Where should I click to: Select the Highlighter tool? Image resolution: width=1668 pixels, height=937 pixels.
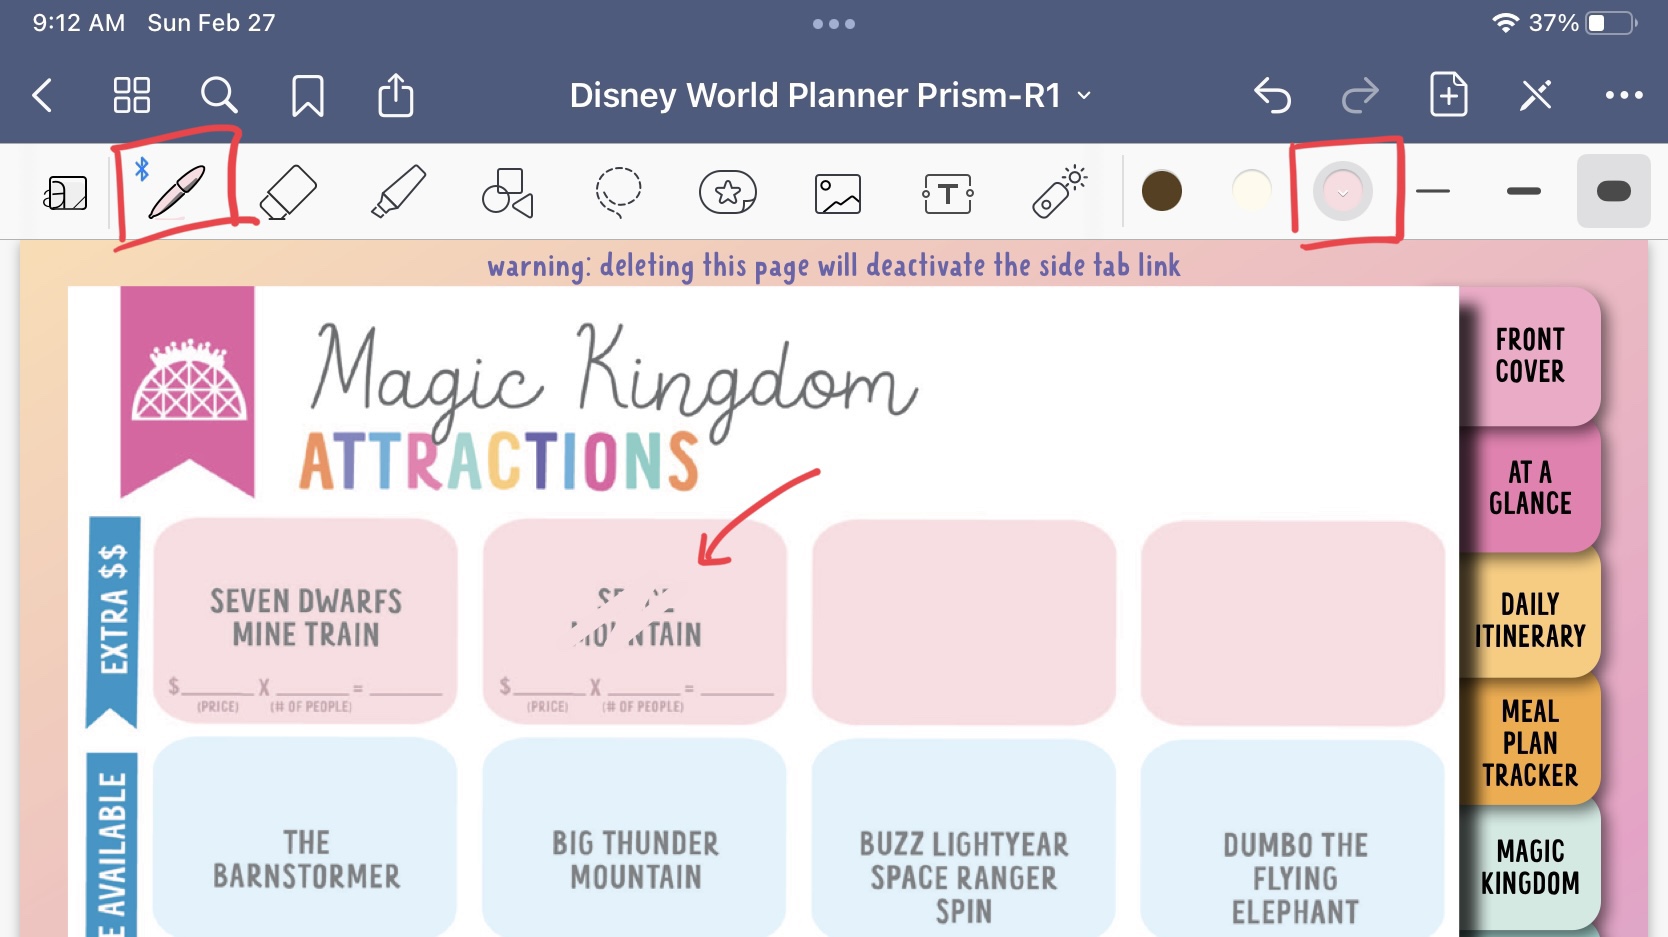[x=398, y=191]
